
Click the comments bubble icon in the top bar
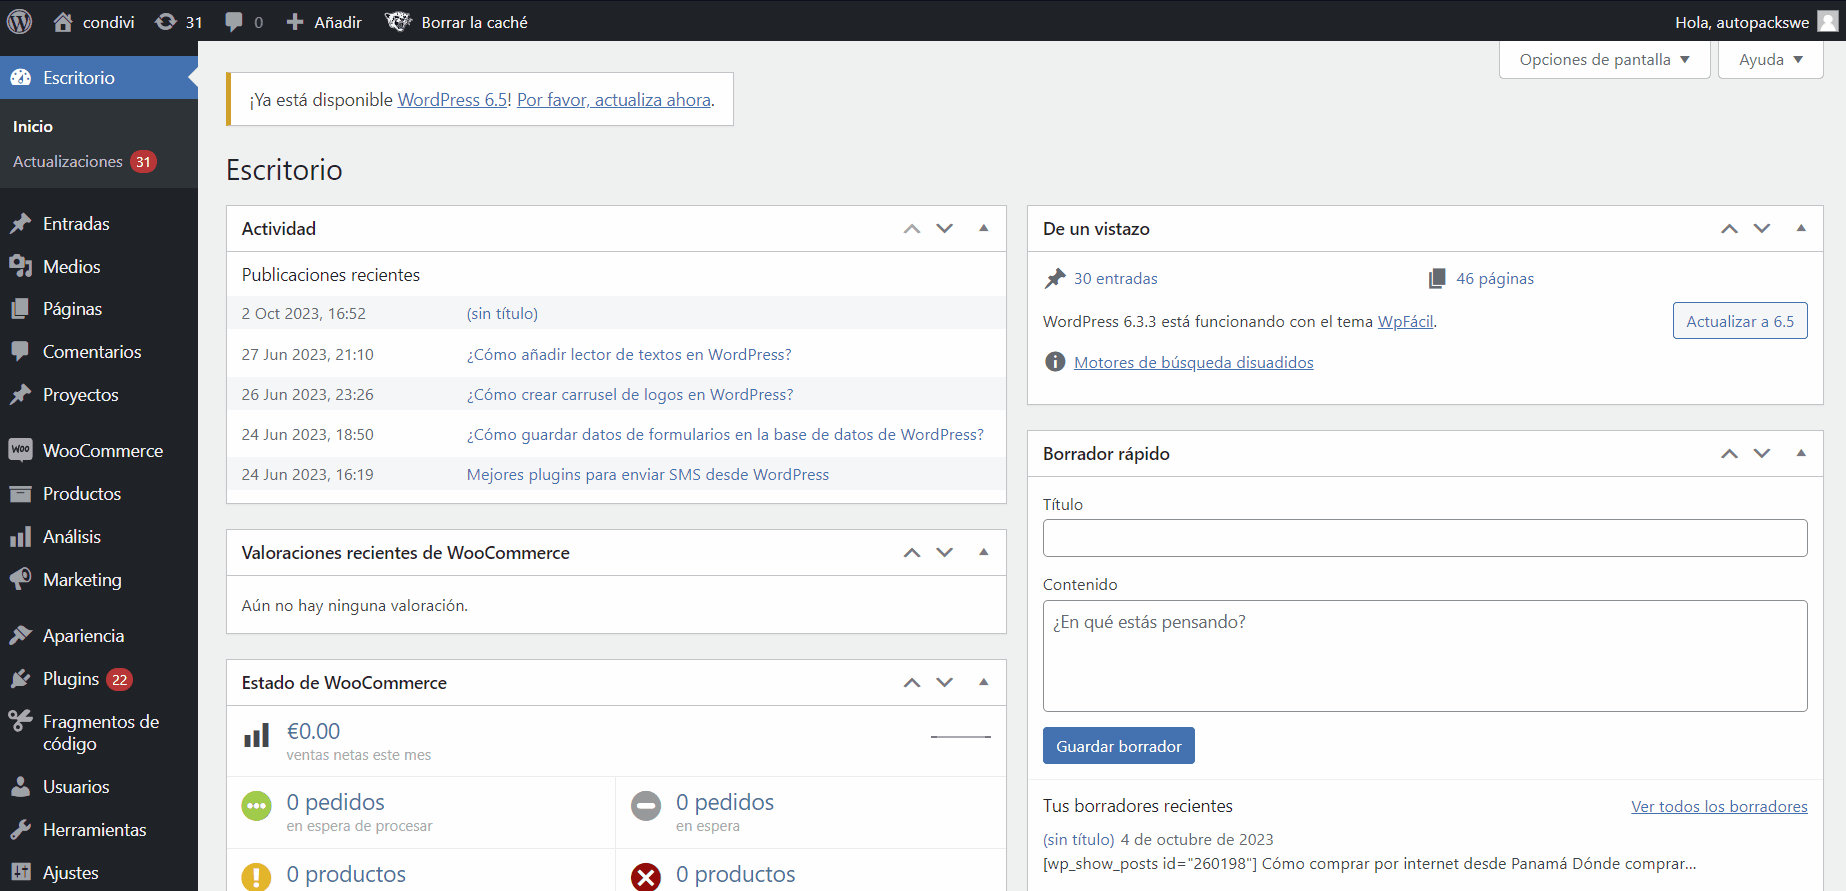[x=234, y=22]
